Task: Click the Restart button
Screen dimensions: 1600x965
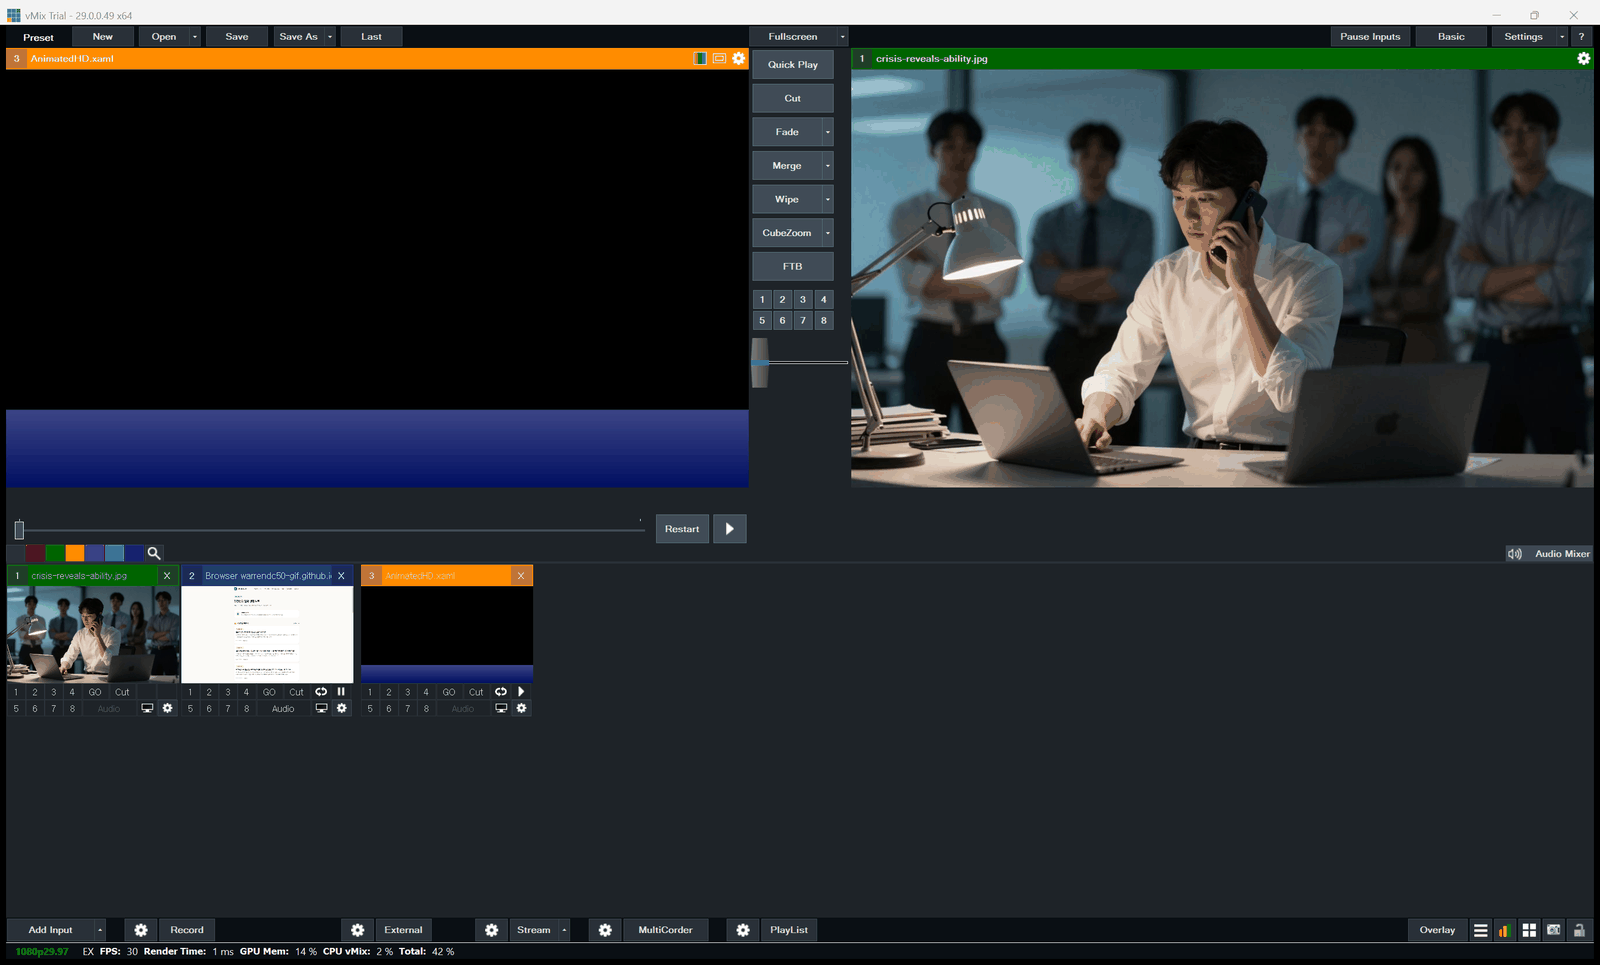Action: [682, 529]
